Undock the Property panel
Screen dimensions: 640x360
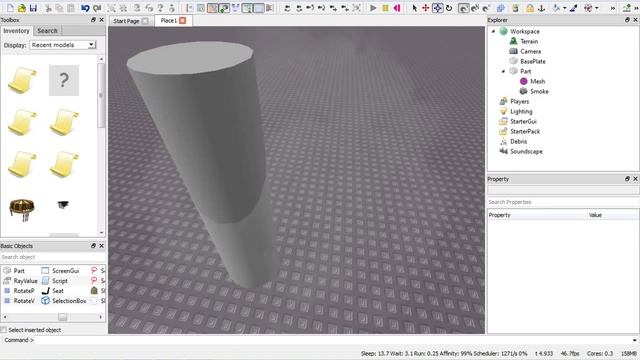627,179
